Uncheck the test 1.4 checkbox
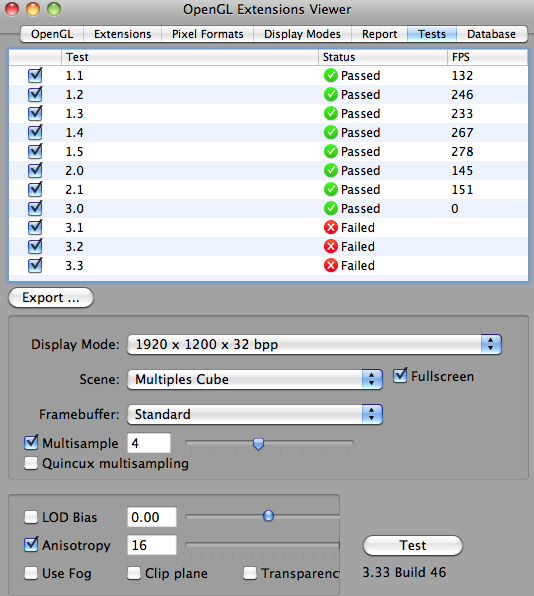534x596 pixels. coord(35,132)
